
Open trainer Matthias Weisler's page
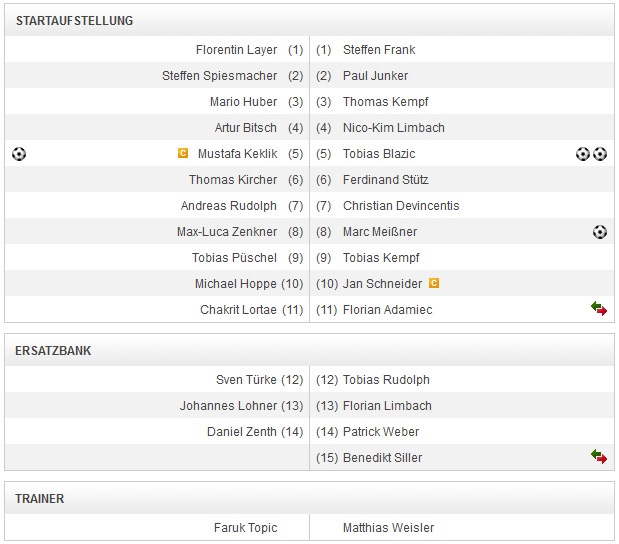coord(388,528)
